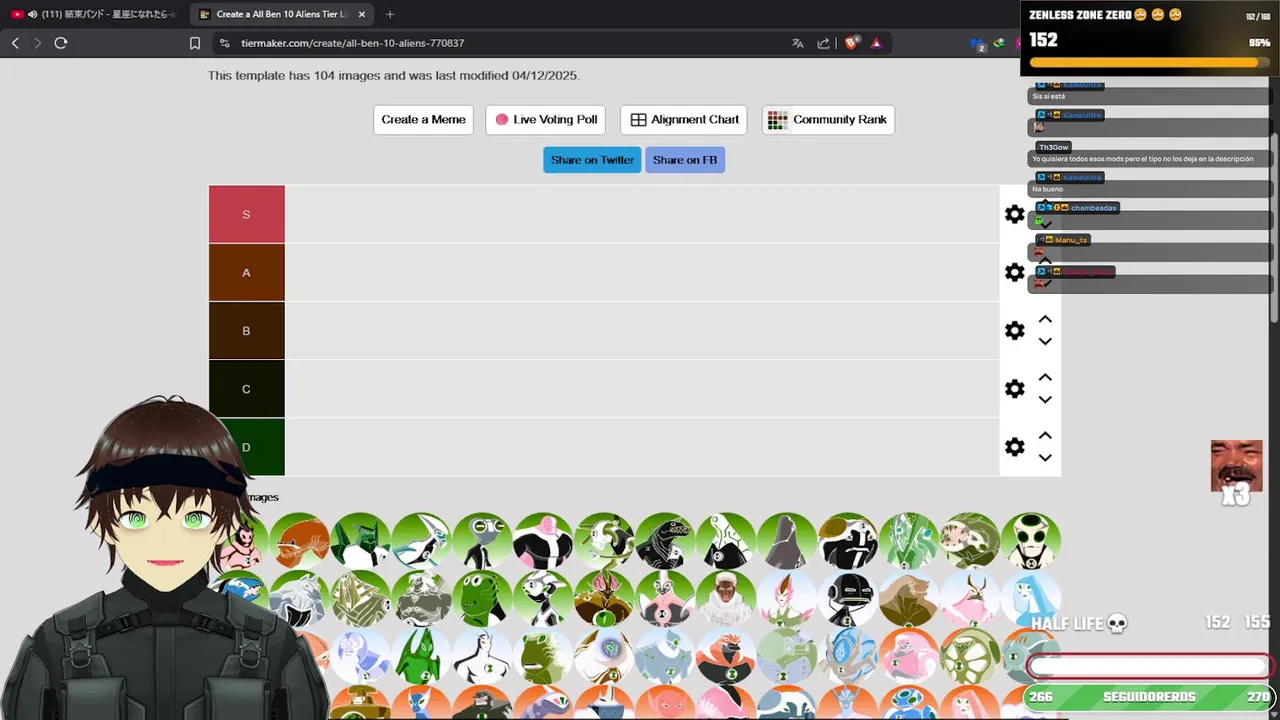Start a Live Voting Poll

[545, 120]
